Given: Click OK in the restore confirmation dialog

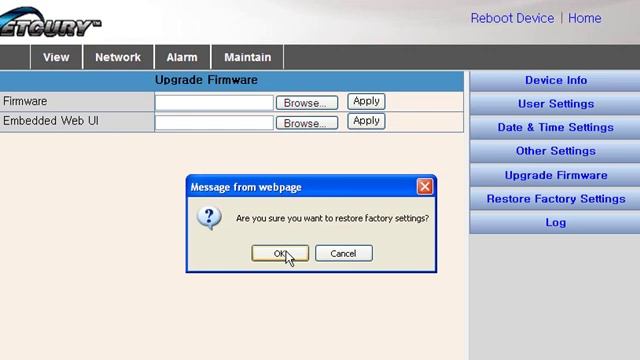Looking at the screenshot, I should point(280,253).
